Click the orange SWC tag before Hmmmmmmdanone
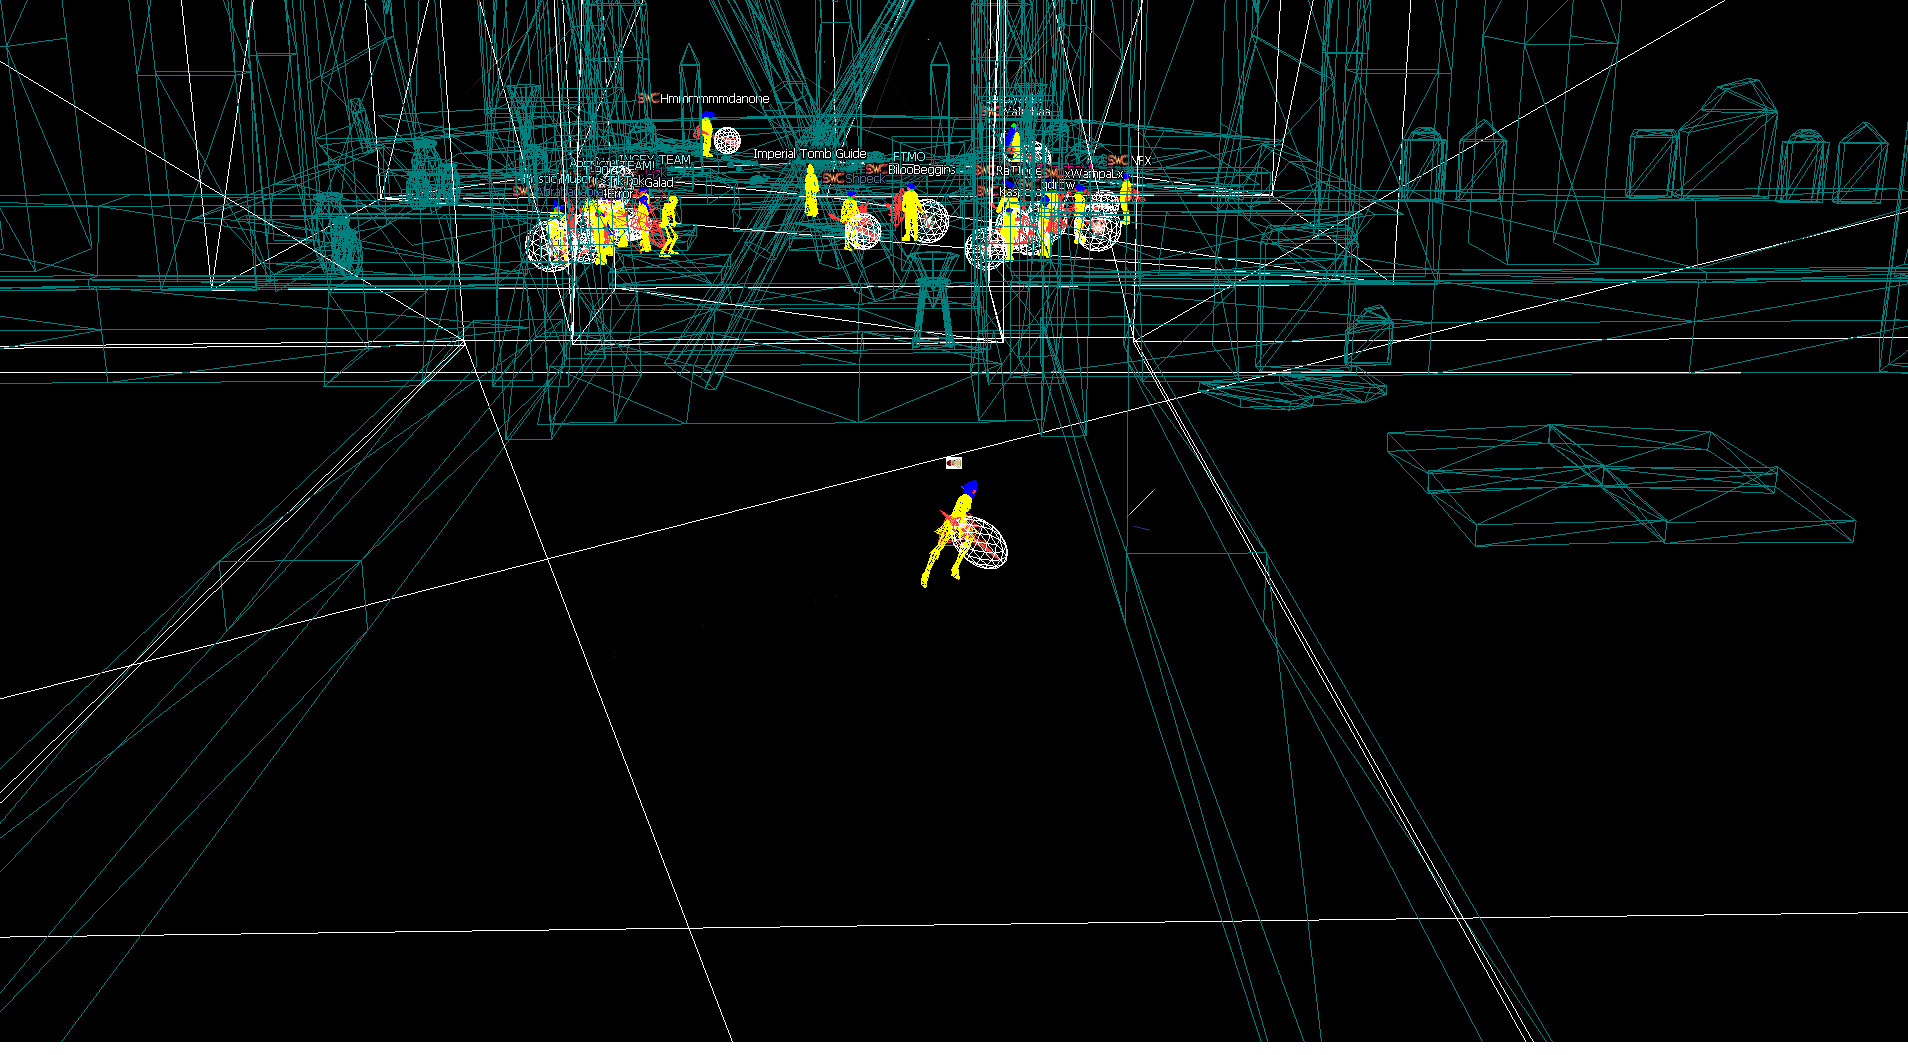The height and width of the screenshot is (1055, 1908). (648, 99)
